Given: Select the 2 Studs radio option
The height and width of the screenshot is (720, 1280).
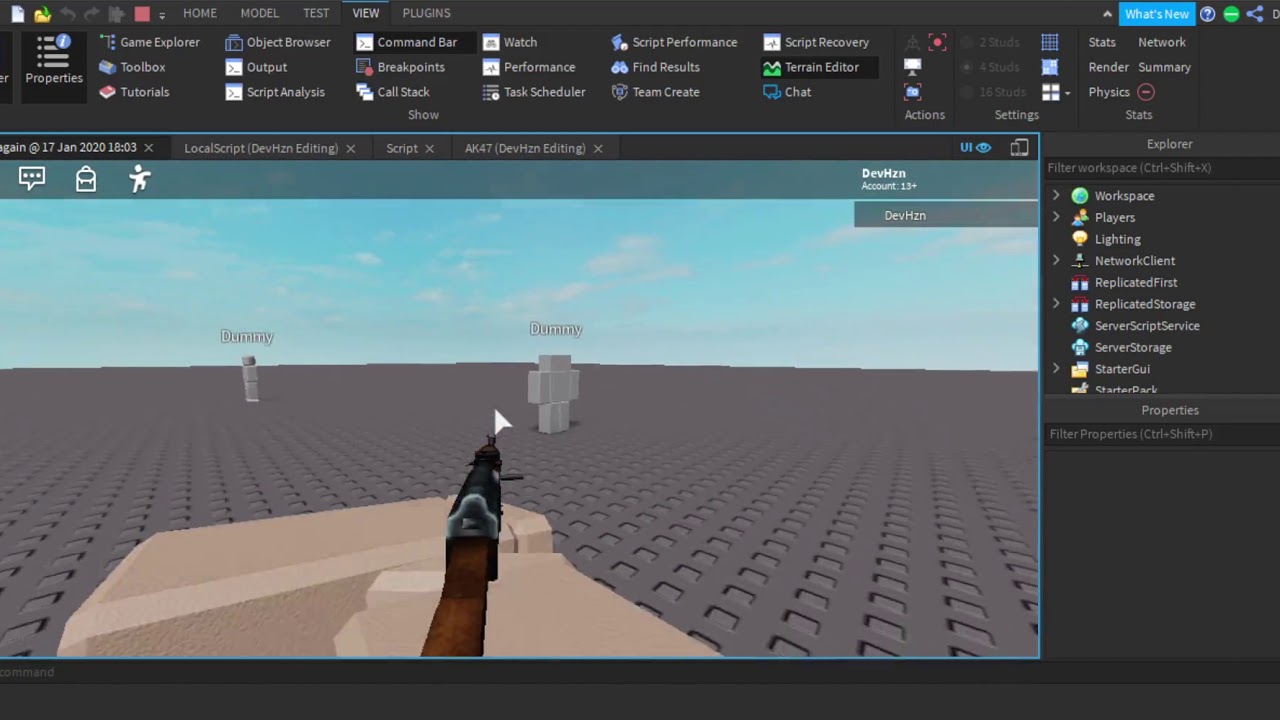Looking at the screenshot, I should [x=990, y=42].
